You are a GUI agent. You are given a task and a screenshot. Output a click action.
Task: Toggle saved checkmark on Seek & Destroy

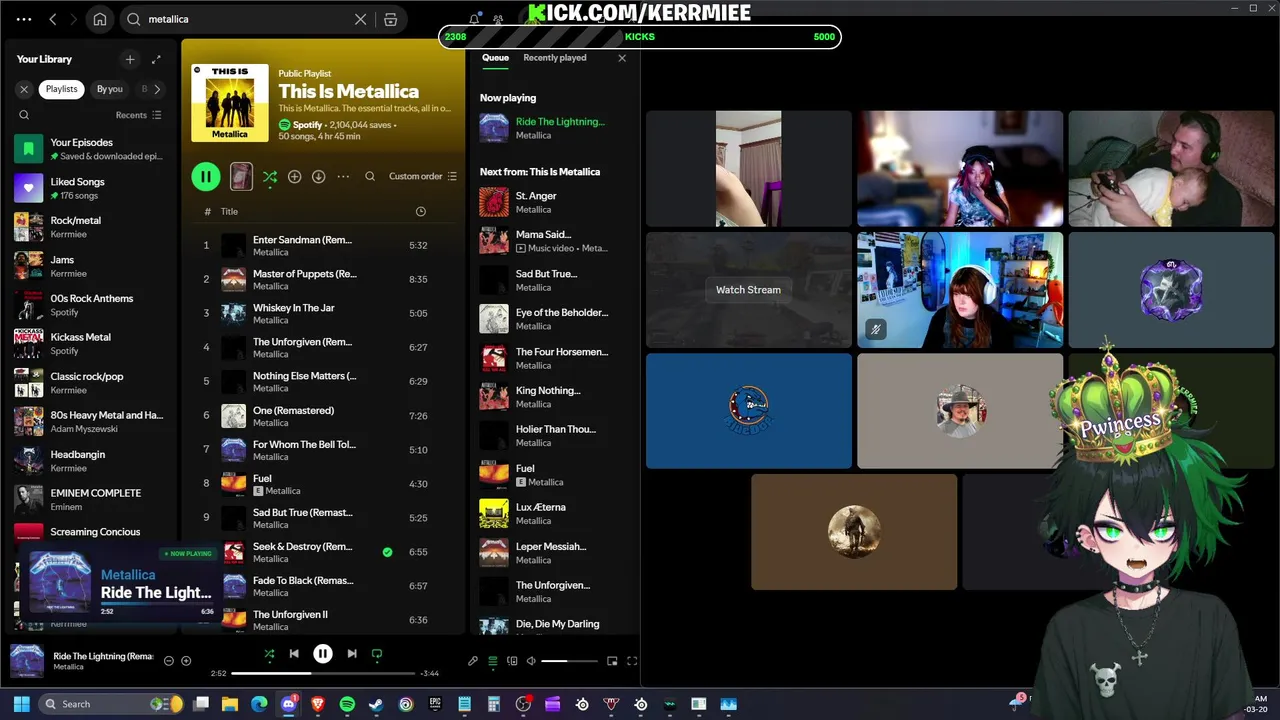click(x=387, y=552)
